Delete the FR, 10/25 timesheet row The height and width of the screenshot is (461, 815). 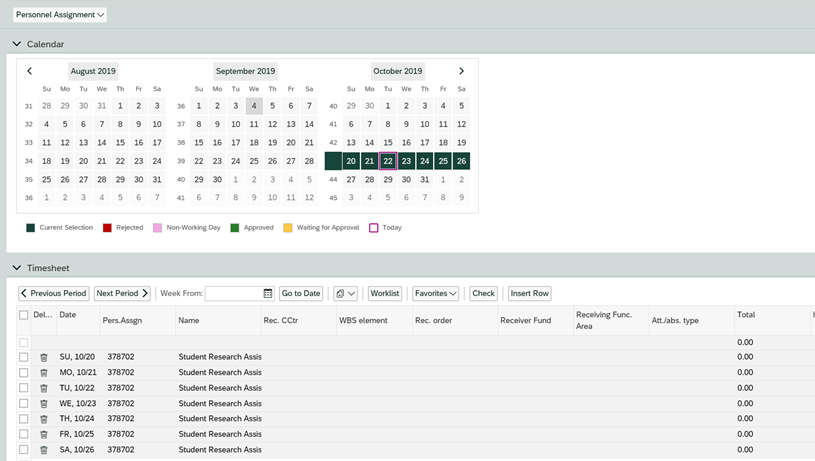[44, 435]
